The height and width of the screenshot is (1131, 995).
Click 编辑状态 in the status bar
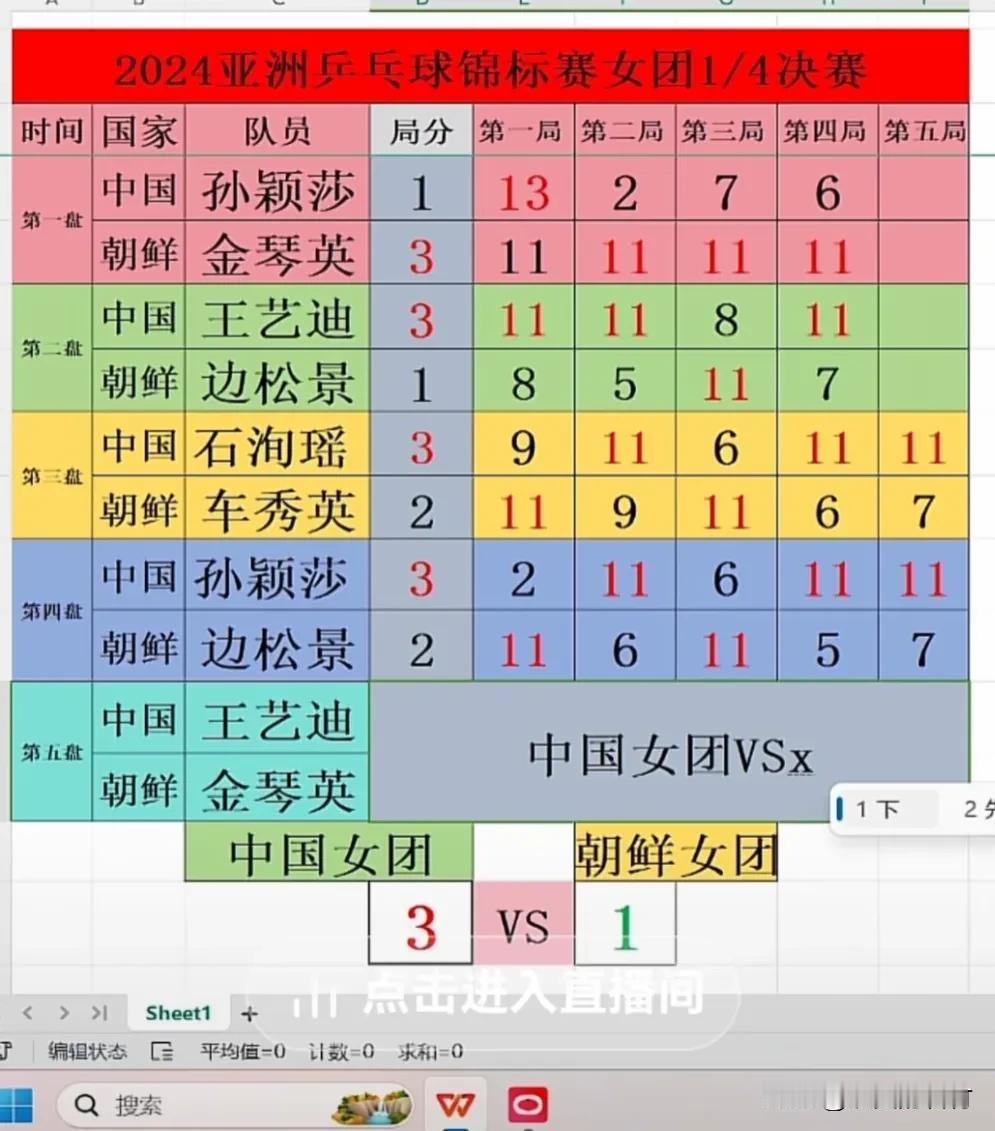click(x=87, y=1052)
